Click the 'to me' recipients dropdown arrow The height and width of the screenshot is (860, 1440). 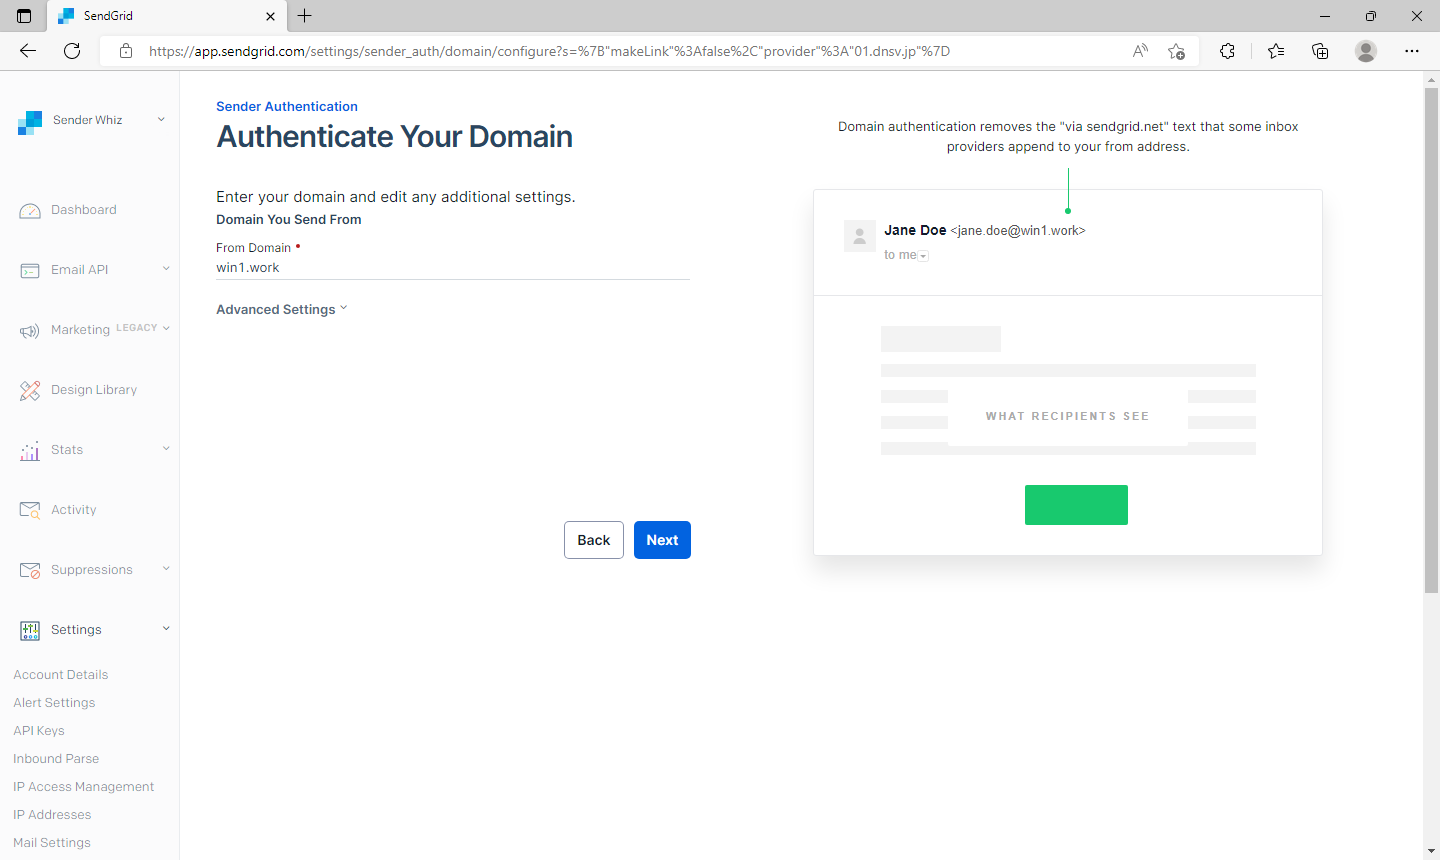coord(924,256)
